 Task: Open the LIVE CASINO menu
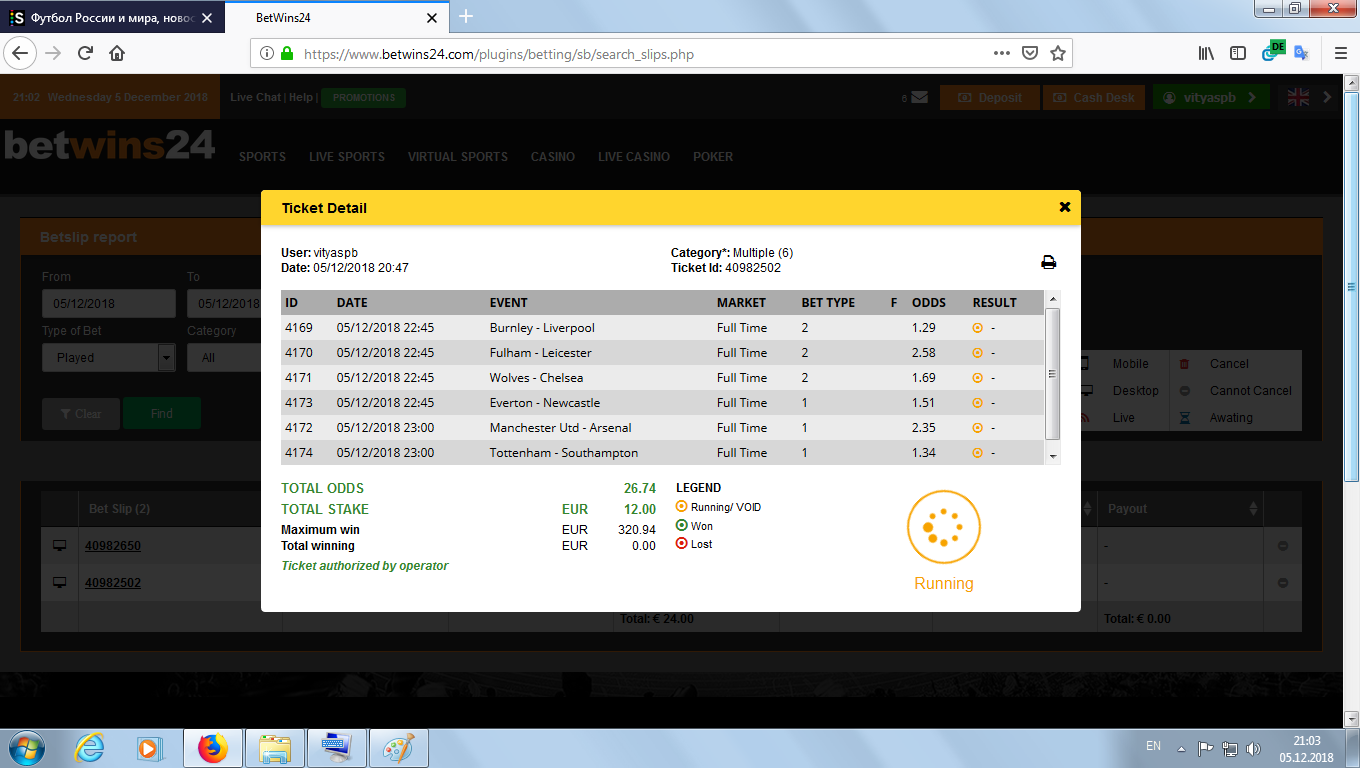tap(634, 157)
